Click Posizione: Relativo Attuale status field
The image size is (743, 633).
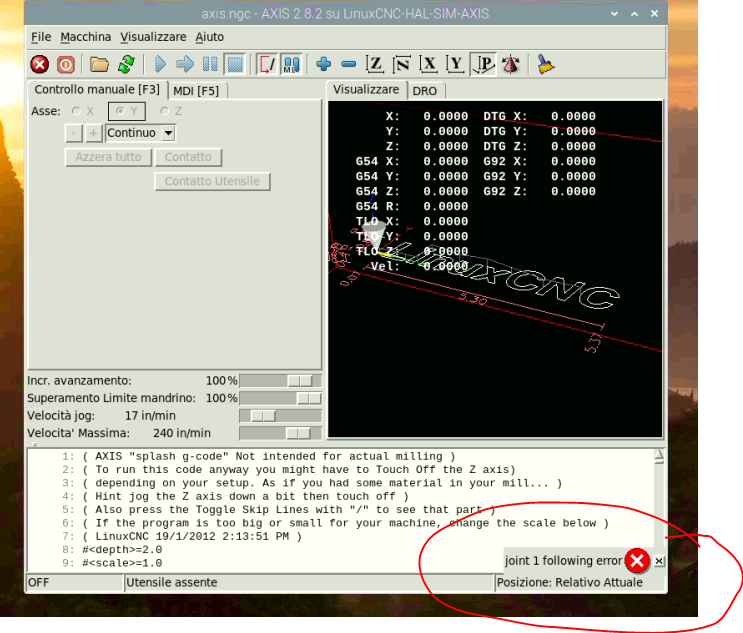(x=580, y=583)
